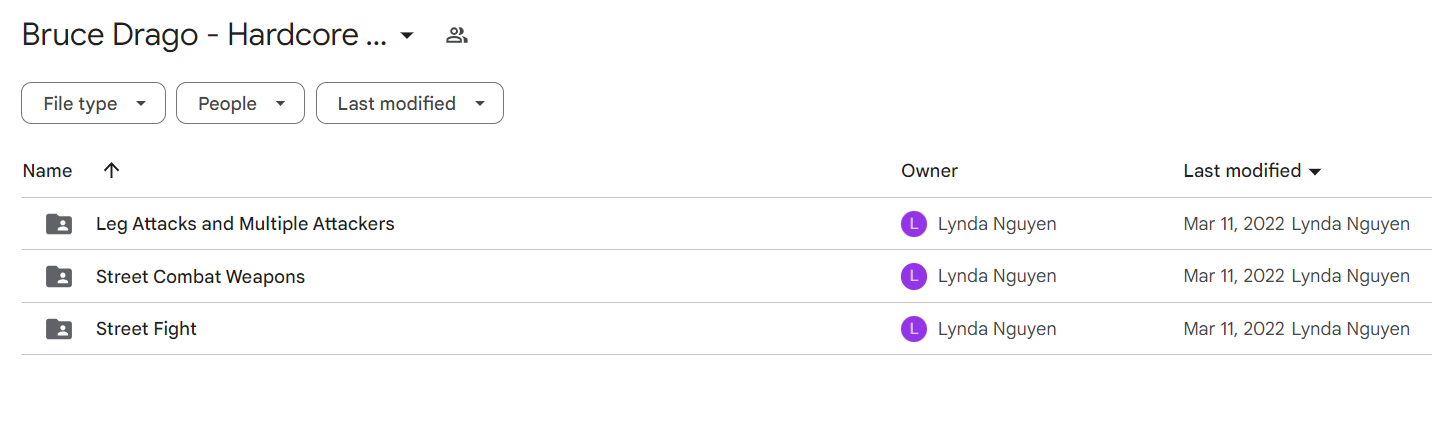Click the name sort ascending arrow icon
The width and height of the screenshot is (1432, 432).
tap(111, 170)
